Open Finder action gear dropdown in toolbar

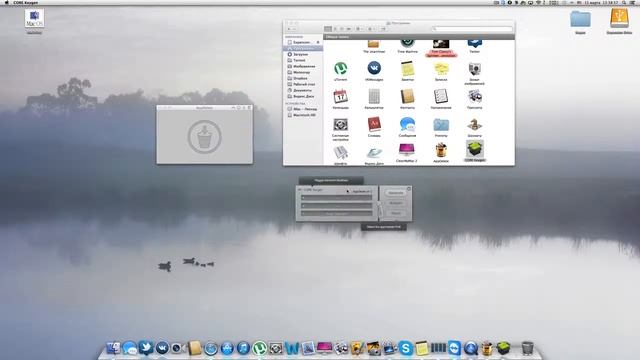click(x=371, y=29)
